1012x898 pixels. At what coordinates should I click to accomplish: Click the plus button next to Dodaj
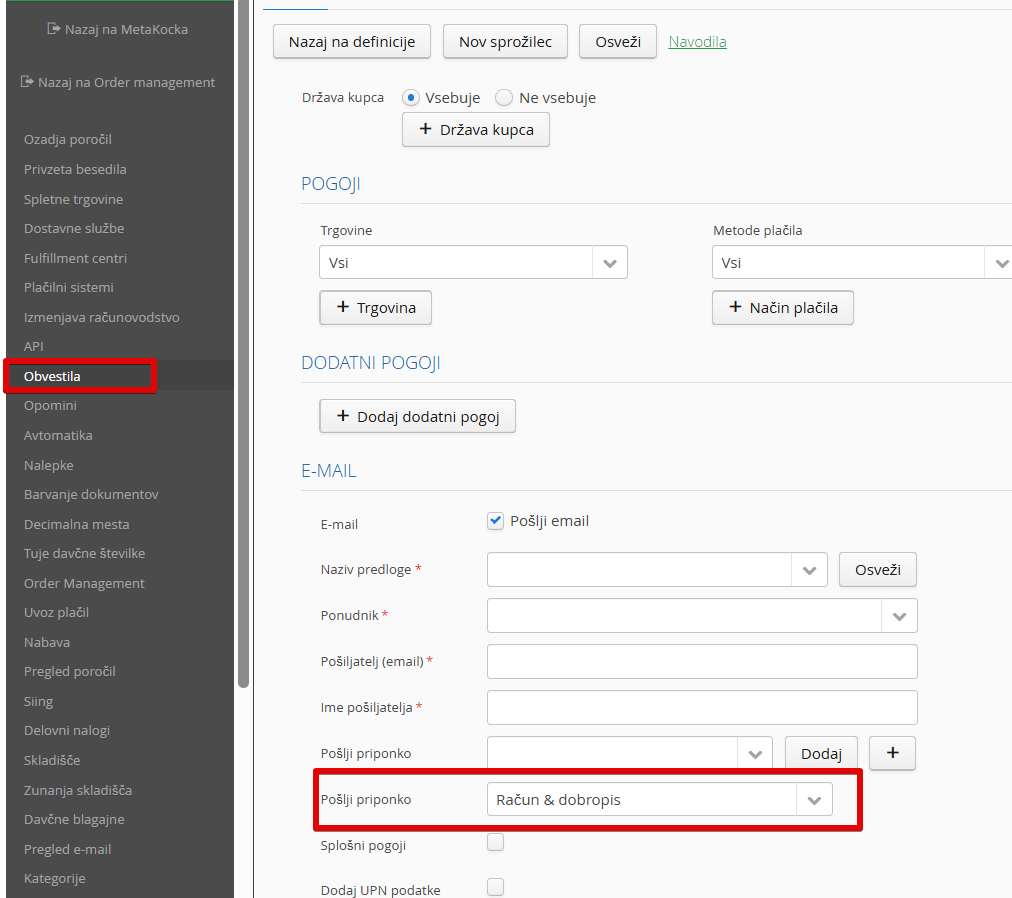click(x=893, y=754)
